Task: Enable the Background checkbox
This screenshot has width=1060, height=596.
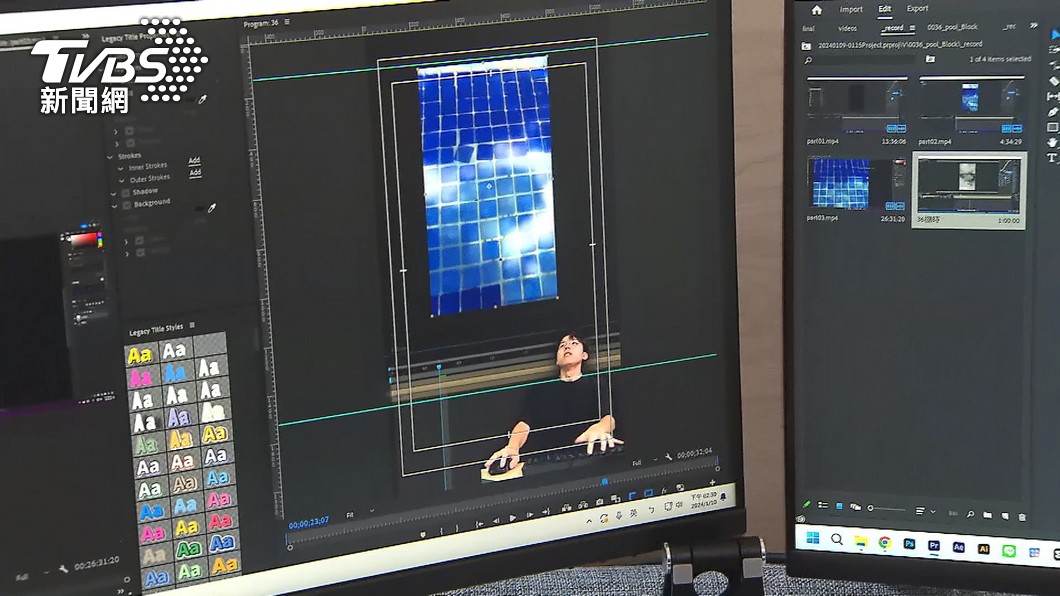Action: (126, 205)
